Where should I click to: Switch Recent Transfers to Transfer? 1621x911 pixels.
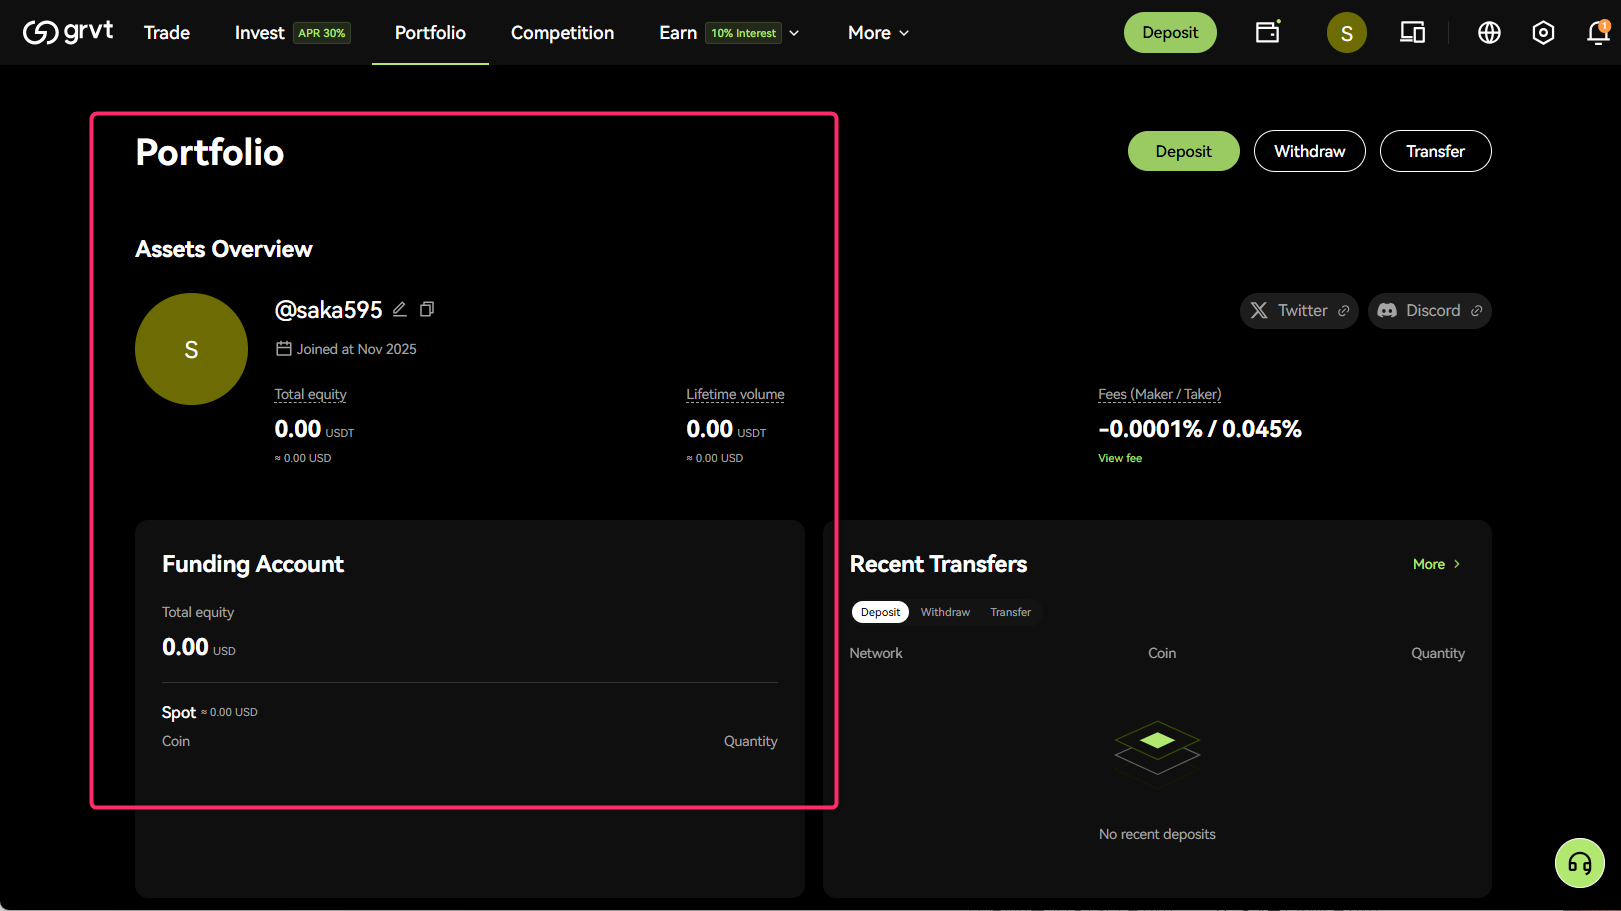pyautogui.click(x=1010, y=612)
